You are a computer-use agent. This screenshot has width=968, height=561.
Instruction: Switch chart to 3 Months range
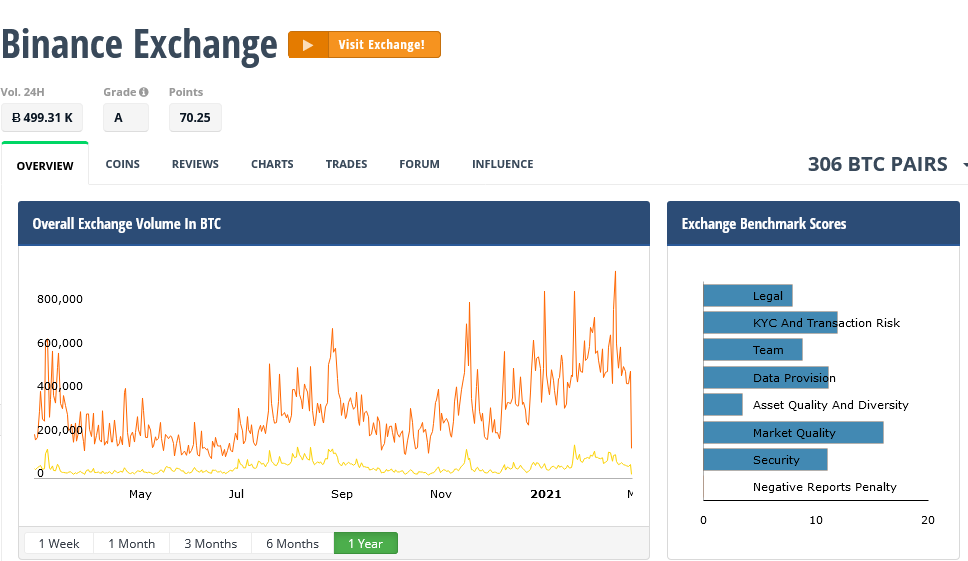211,544
